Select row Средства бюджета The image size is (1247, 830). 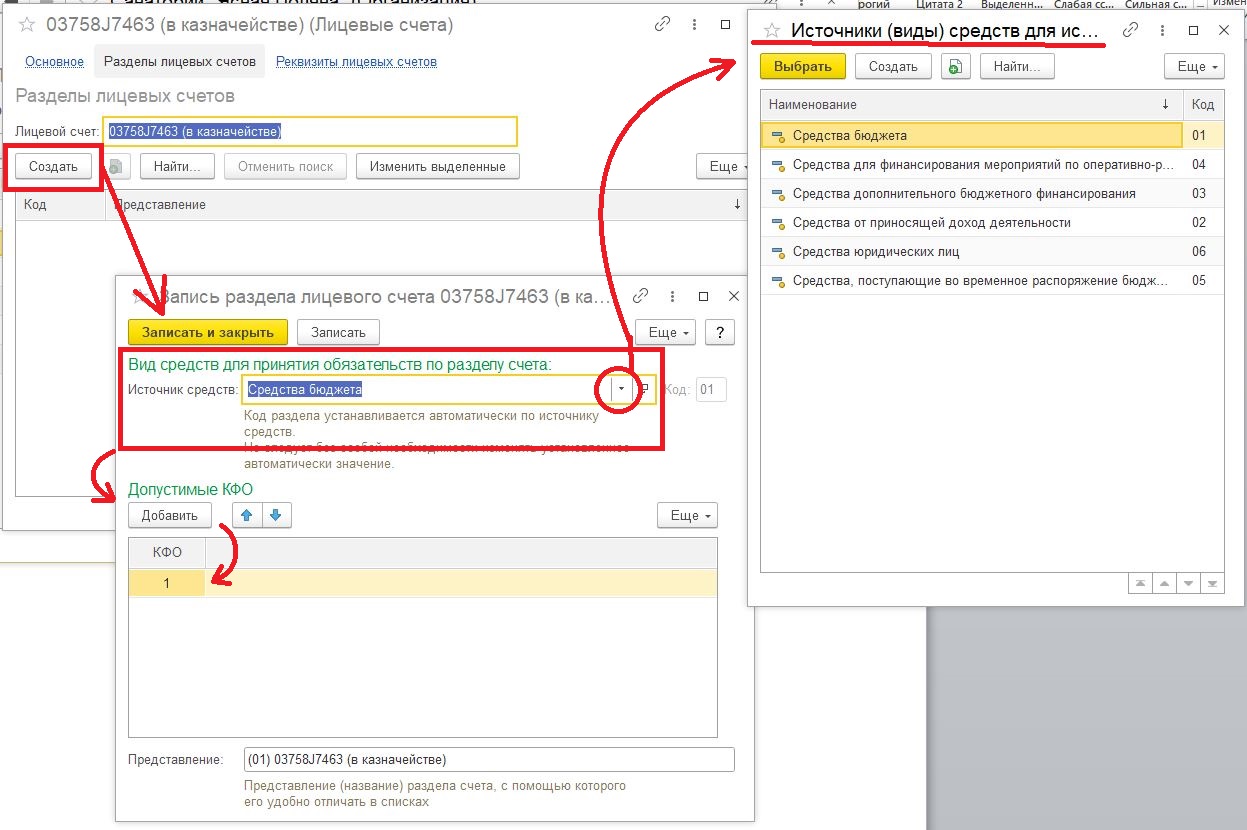click(991, 135)
